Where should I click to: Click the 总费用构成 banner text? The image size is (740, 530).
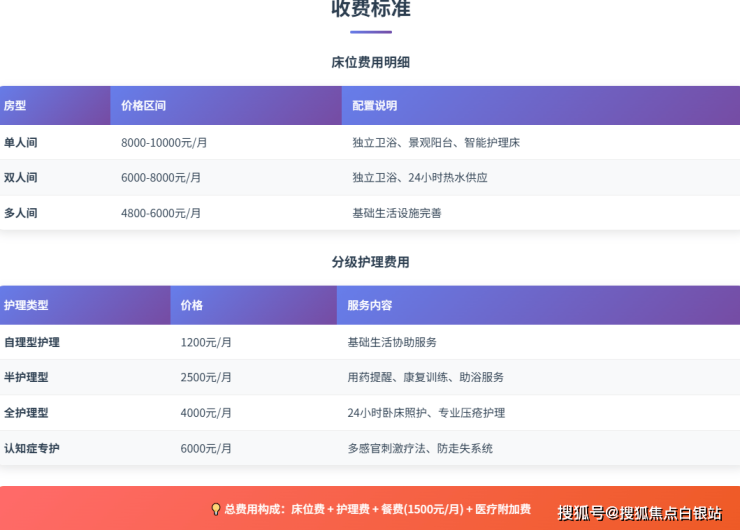point(378,509)
